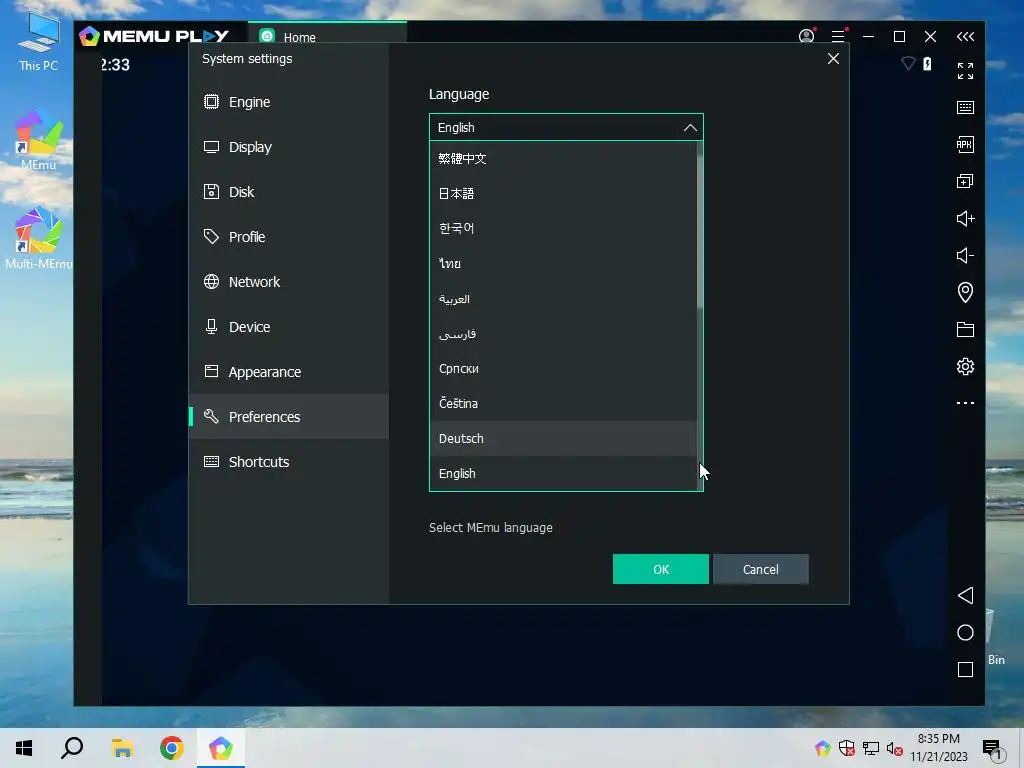Open the Device settings section
Image resolution: width=1024 pixels, height=768 pixels.
click(289, 327)
